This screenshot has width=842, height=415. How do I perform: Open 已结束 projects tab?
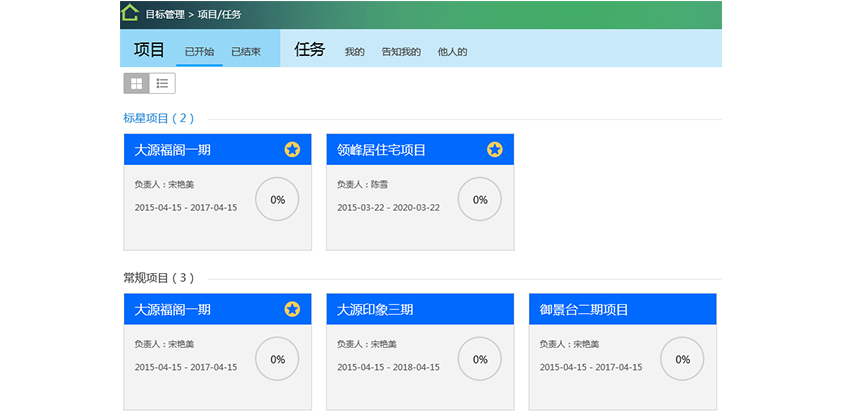pyautogui.click(x=246, y=52)
